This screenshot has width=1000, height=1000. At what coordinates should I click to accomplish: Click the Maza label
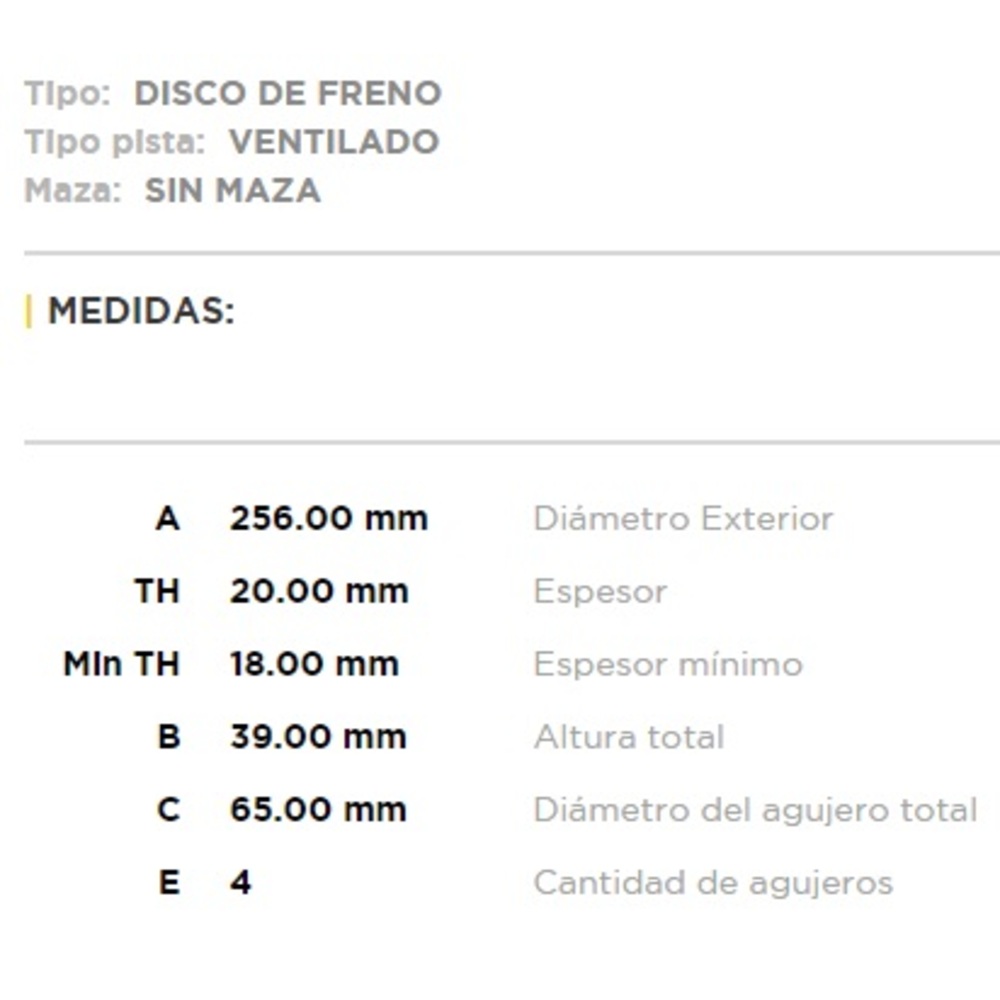[72, 190]
